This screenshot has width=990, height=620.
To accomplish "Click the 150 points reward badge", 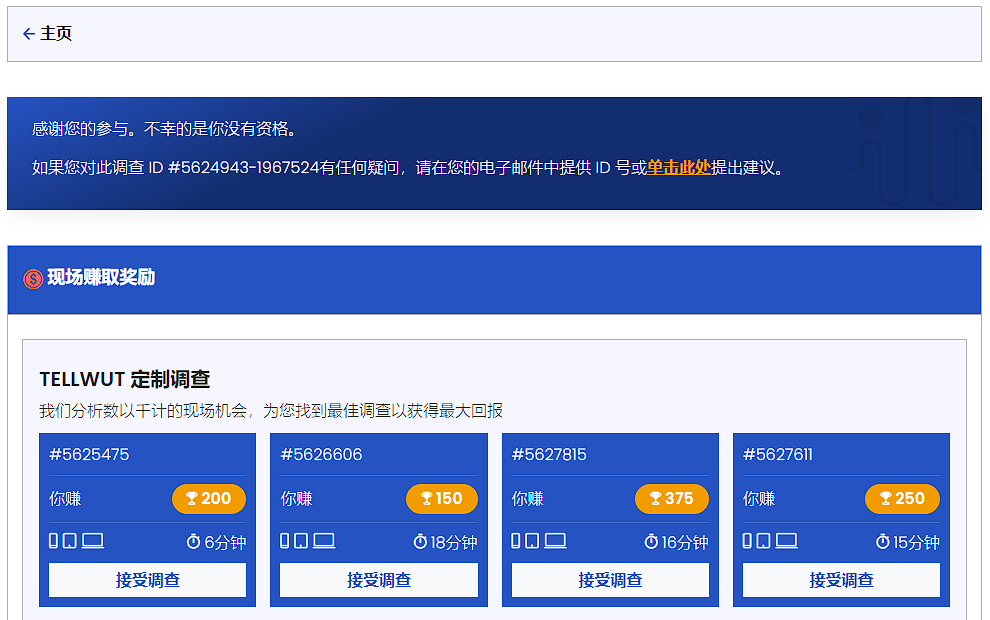I will tap(441, 499).
